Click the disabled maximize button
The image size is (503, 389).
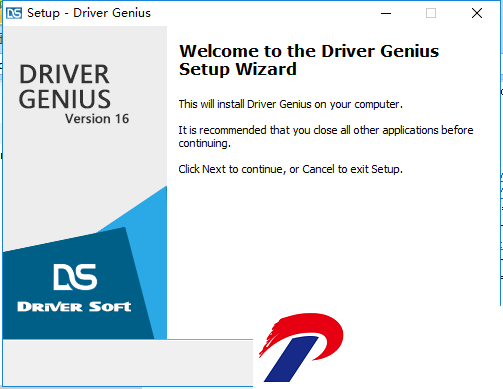click(x=431, y=13)
